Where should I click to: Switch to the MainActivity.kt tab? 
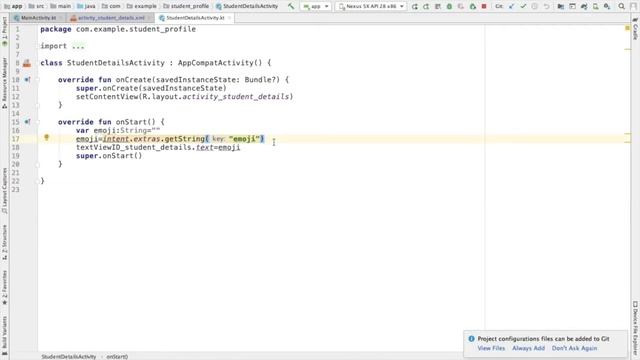38,18
